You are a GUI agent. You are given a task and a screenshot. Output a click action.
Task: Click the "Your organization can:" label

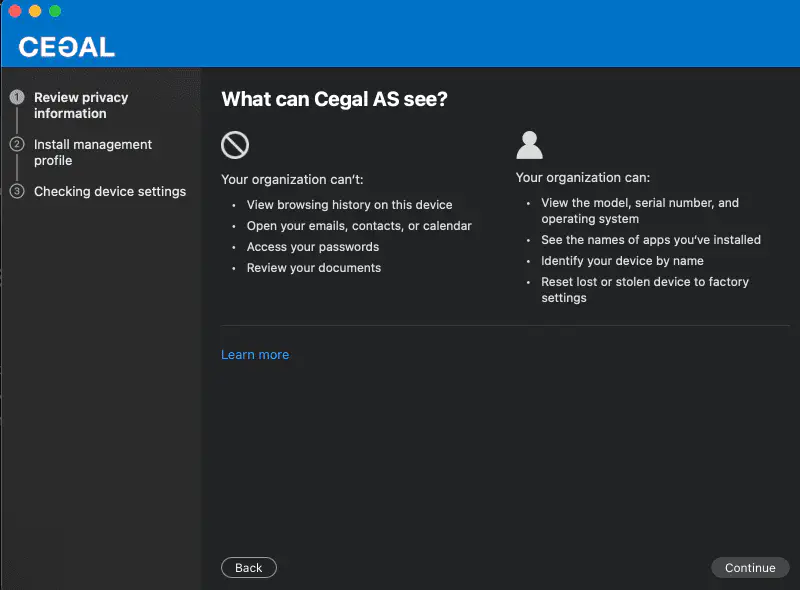(x=583, y=178)
